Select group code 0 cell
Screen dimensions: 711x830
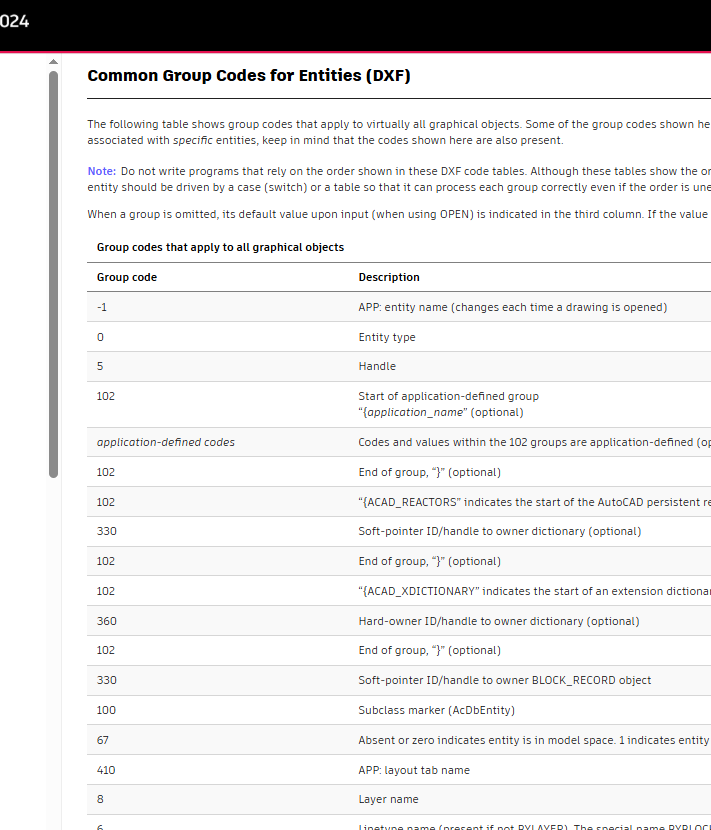tap(100, 337)
